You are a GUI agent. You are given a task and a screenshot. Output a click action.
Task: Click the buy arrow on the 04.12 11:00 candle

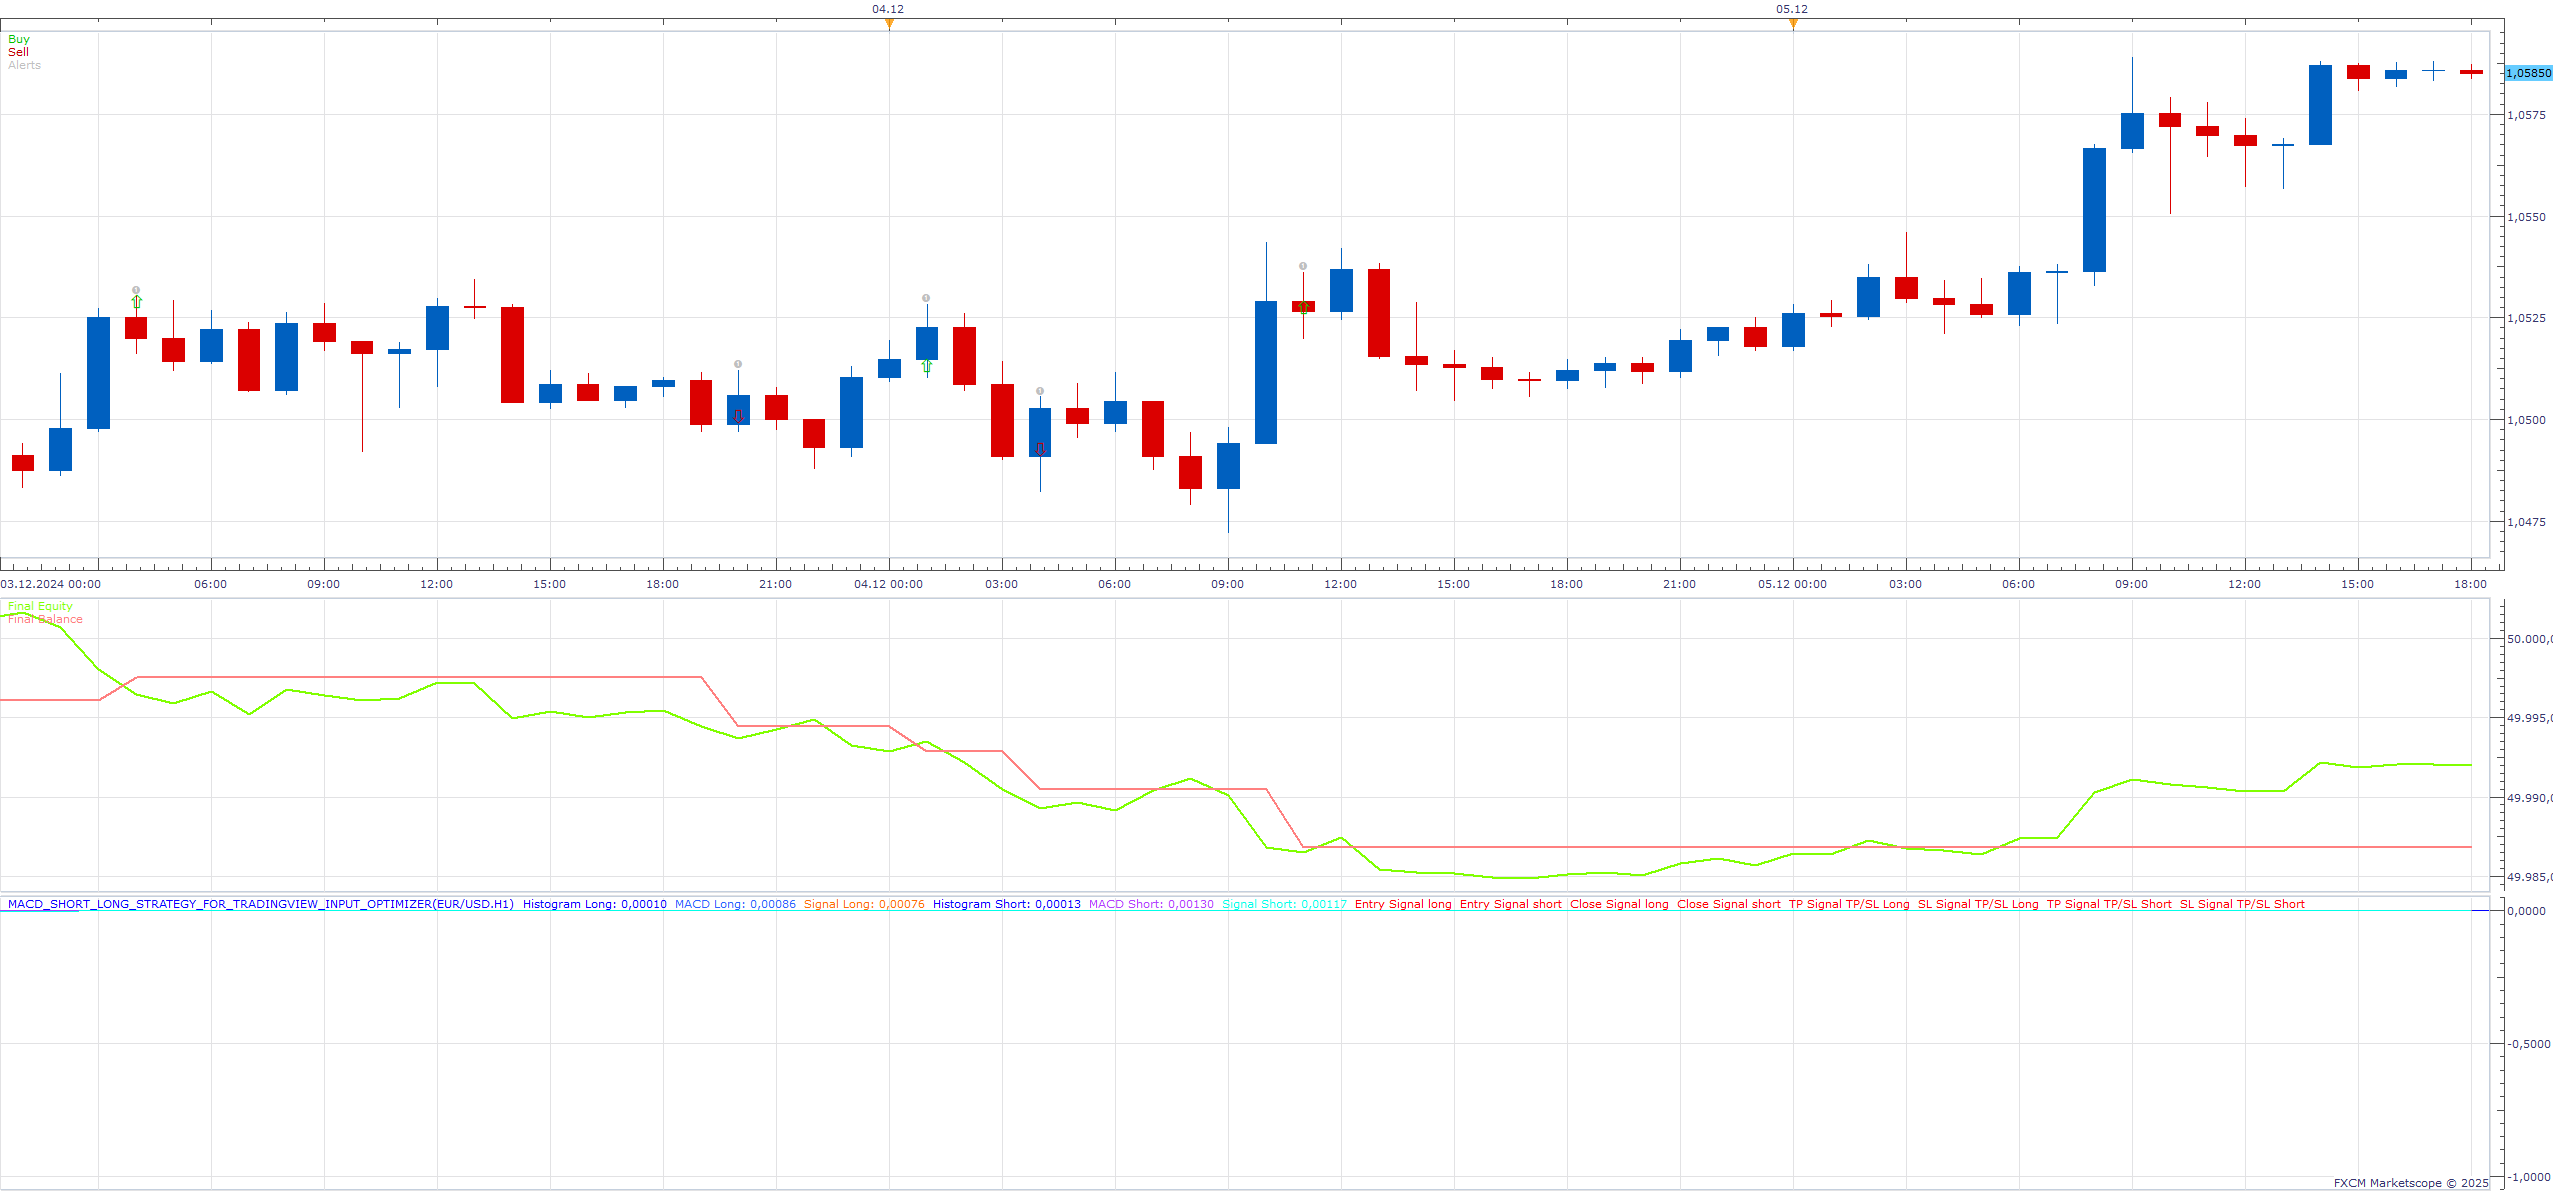pos(1303,308)
